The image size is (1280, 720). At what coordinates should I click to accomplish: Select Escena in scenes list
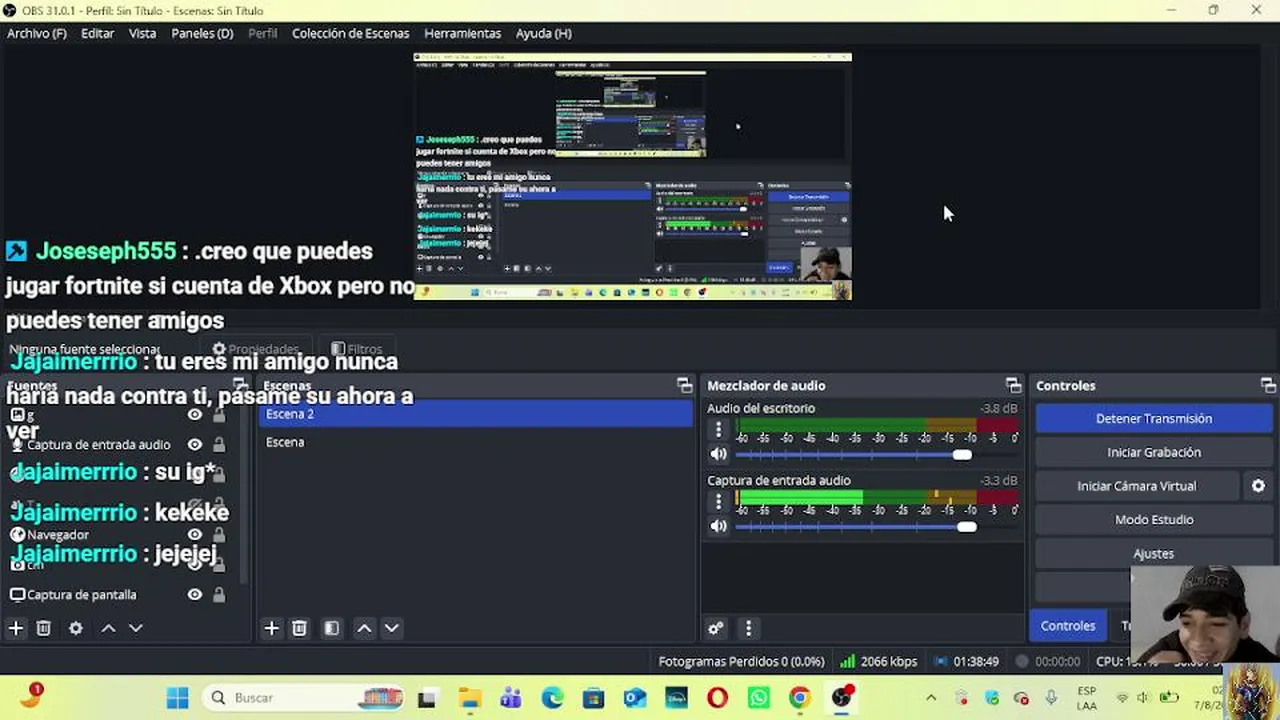tap(476, 442)
